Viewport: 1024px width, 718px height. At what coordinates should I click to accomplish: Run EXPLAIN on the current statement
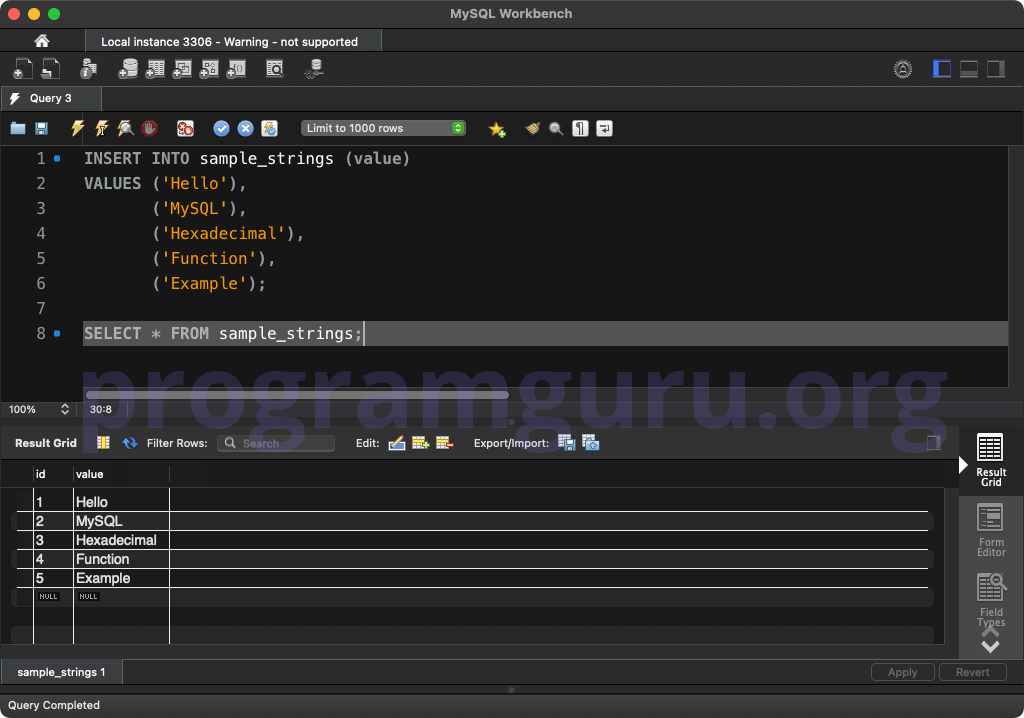tap(125, 128)
